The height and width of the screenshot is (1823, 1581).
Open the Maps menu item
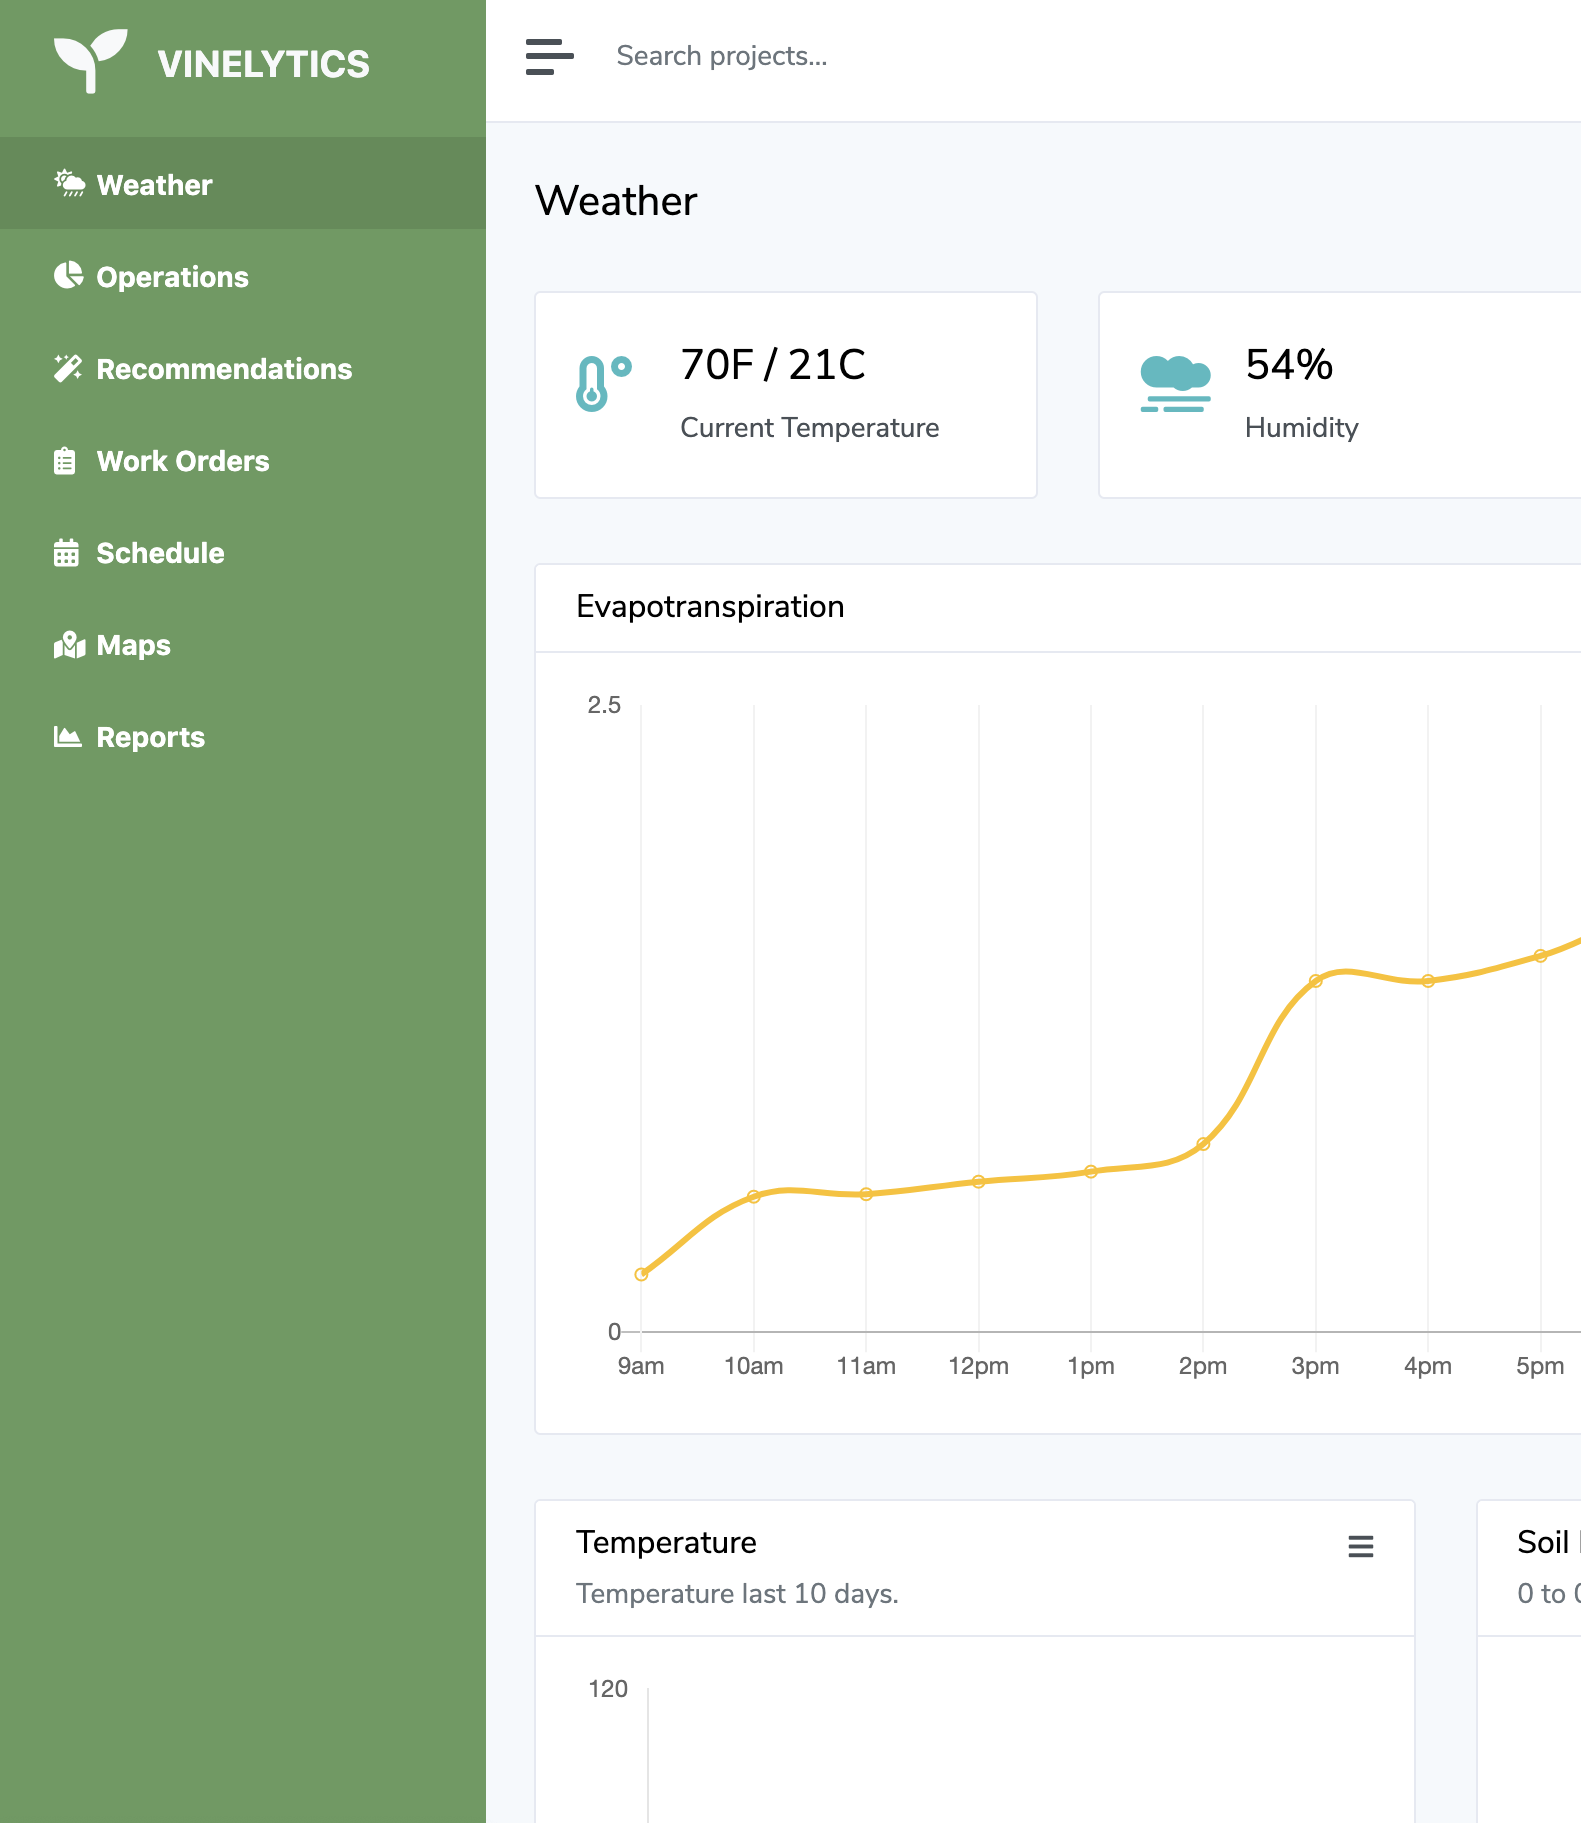243,645
